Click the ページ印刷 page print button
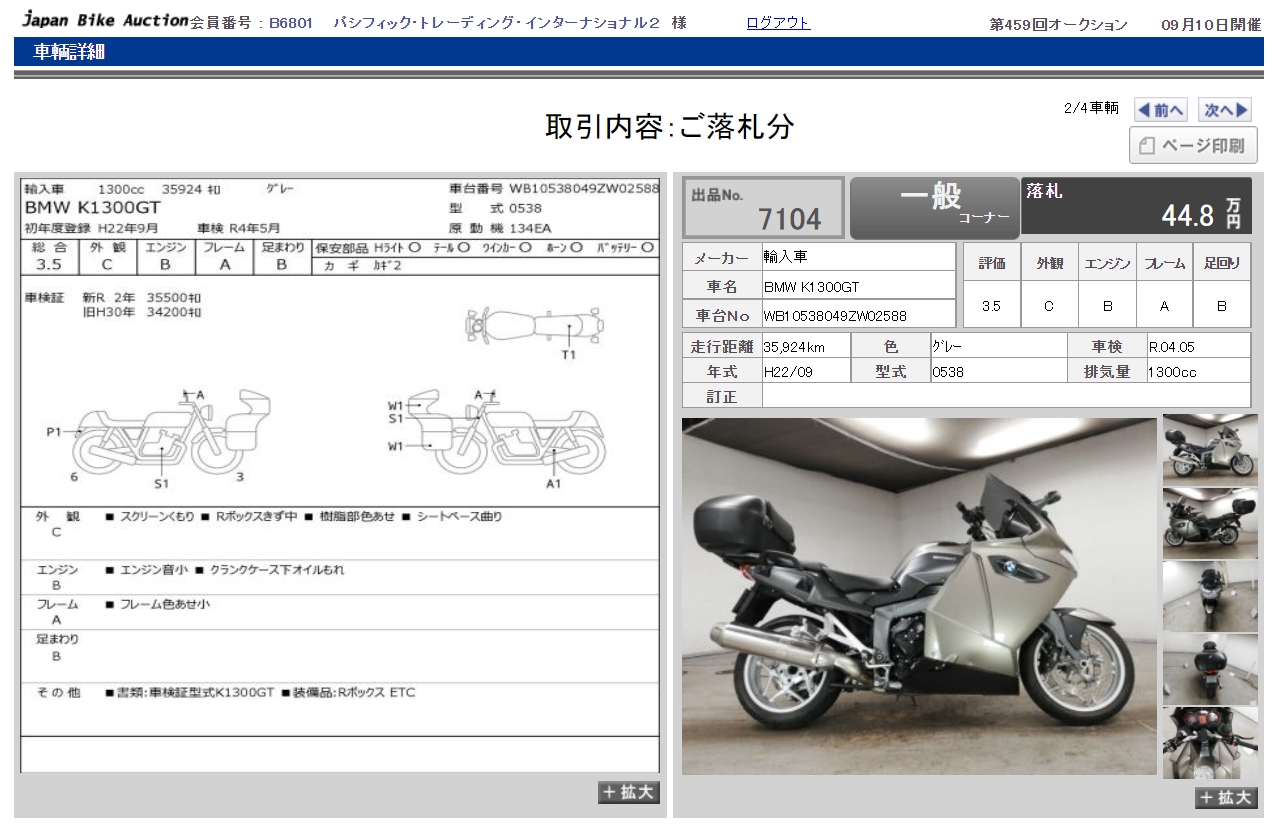The image size is (1270, 824). [1193, 146]
